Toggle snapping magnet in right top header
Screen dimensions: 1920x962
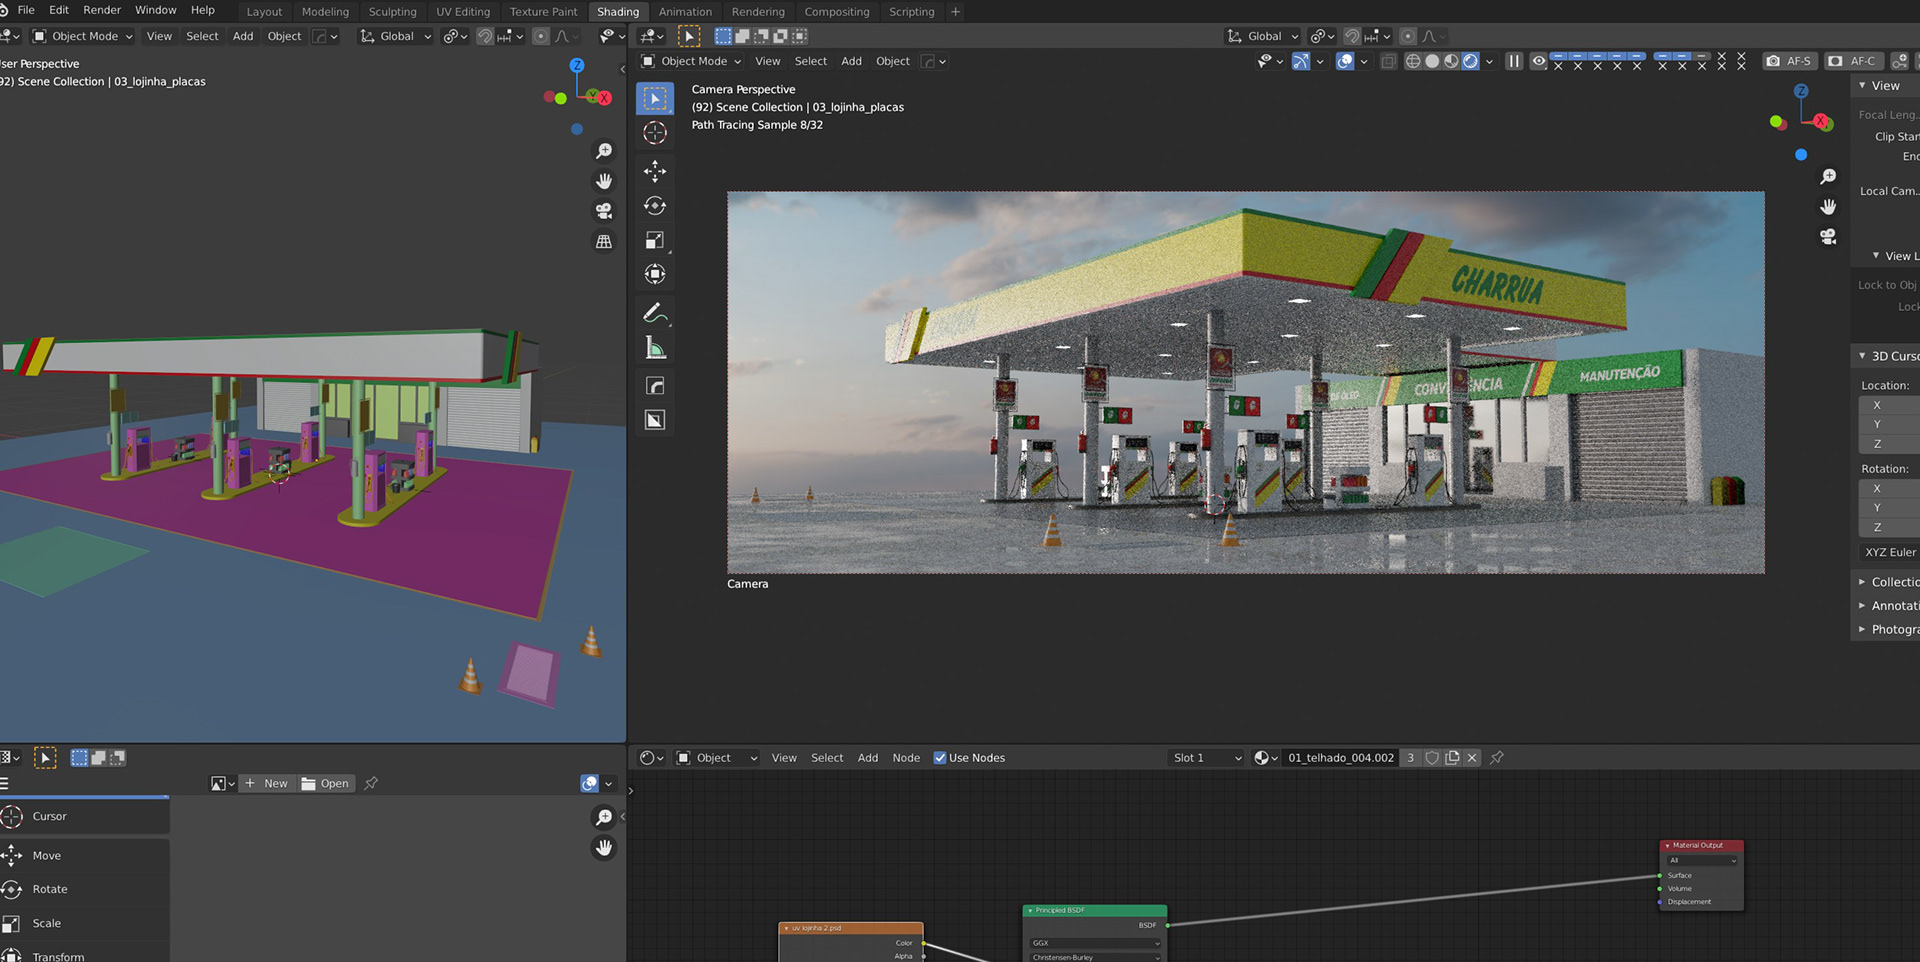[1352, 36]
